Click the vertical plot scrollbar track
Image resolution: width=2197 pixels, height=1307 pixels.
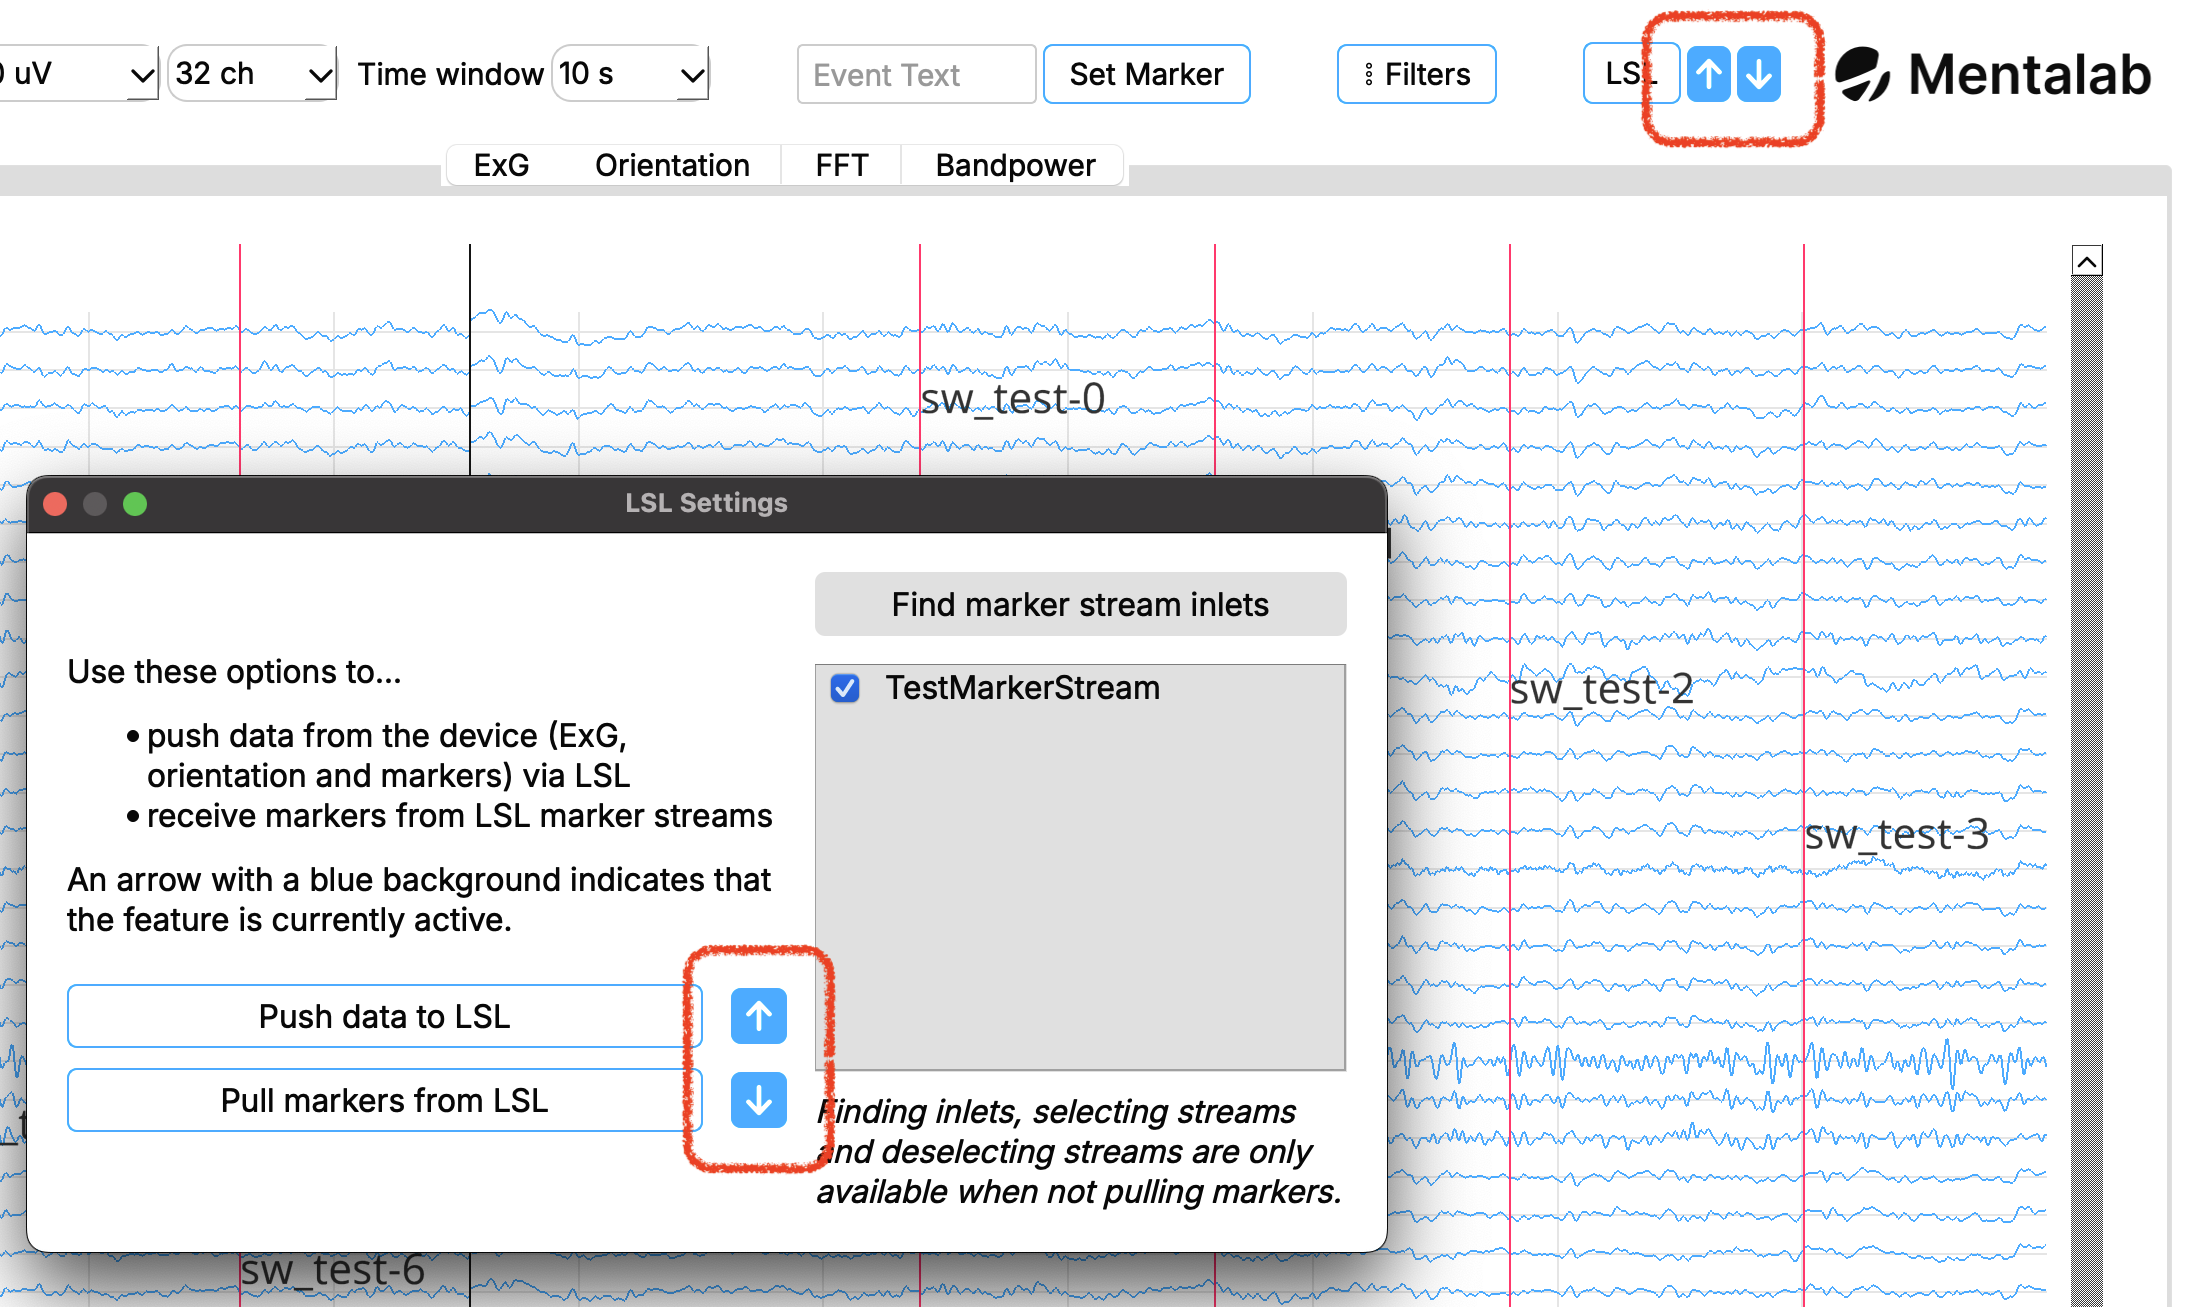click(2086, 780)
